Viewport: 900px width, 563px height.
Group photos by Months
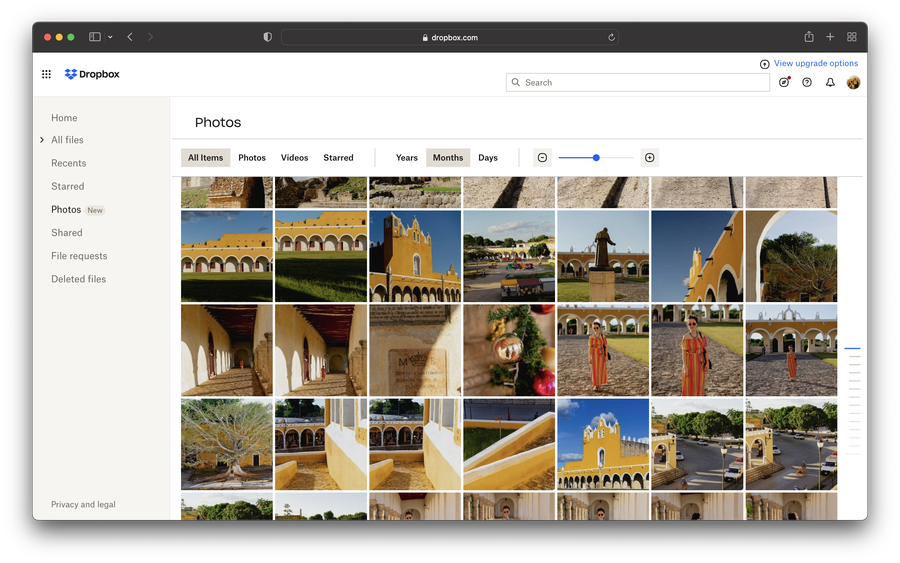(448, 157)
